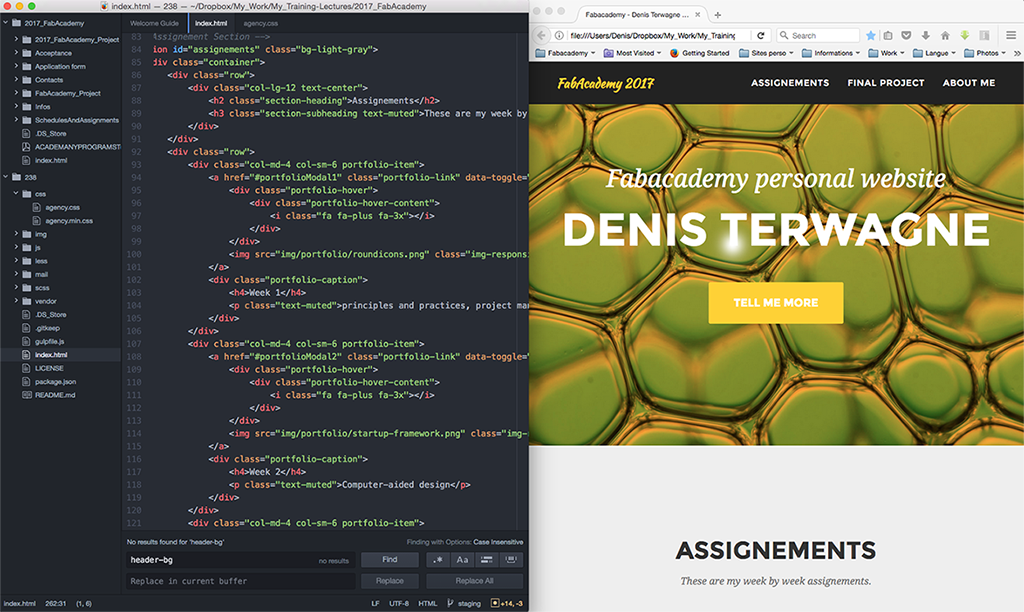This screenshot has width=1024, height=612.
Task: Open package.json in tree view
Action: tap(55, 381)
